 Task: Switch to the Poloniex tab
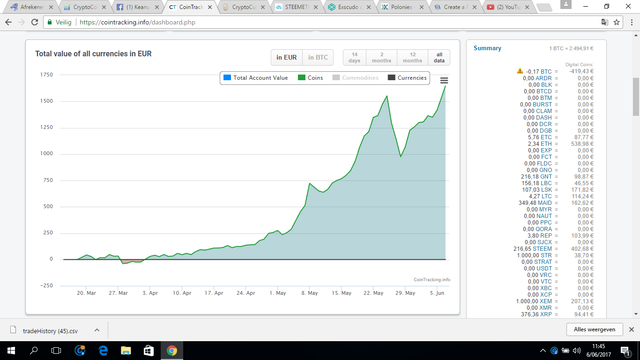point(402,7)
